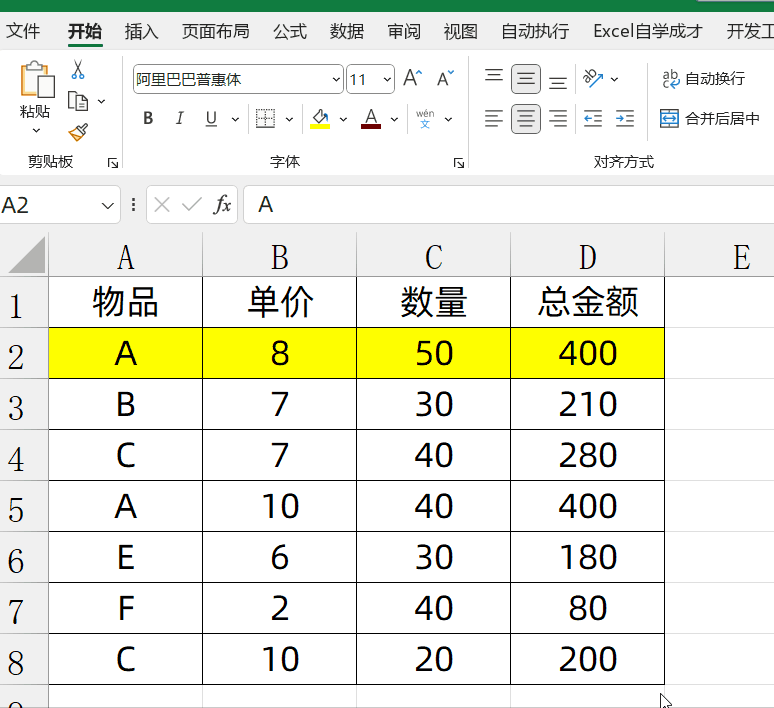Open clipboard group dialog launcher
The image size is (774, 708).
coord(113,163)
